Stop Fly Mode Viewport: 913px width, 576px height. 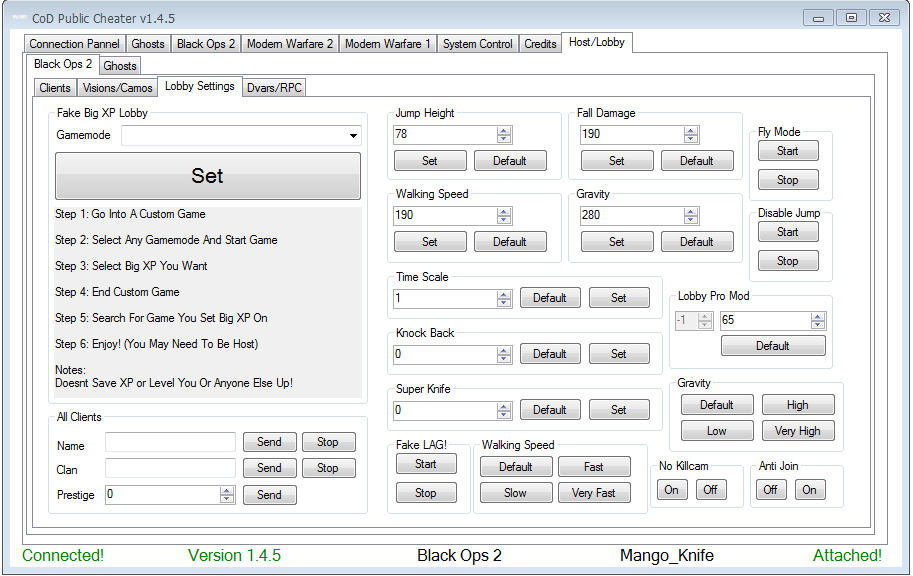point(788,180)
